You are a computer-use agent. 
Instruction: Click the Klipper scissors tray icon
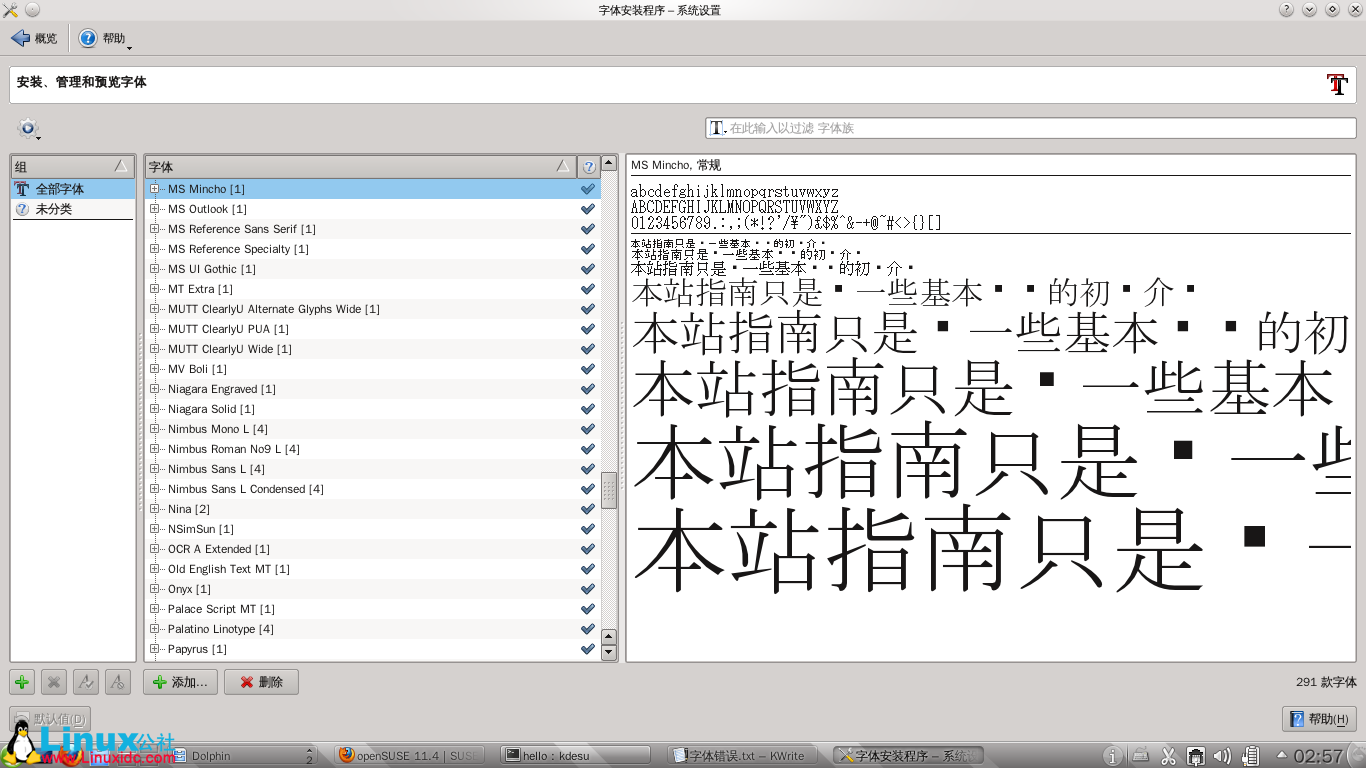[1168, 756]
